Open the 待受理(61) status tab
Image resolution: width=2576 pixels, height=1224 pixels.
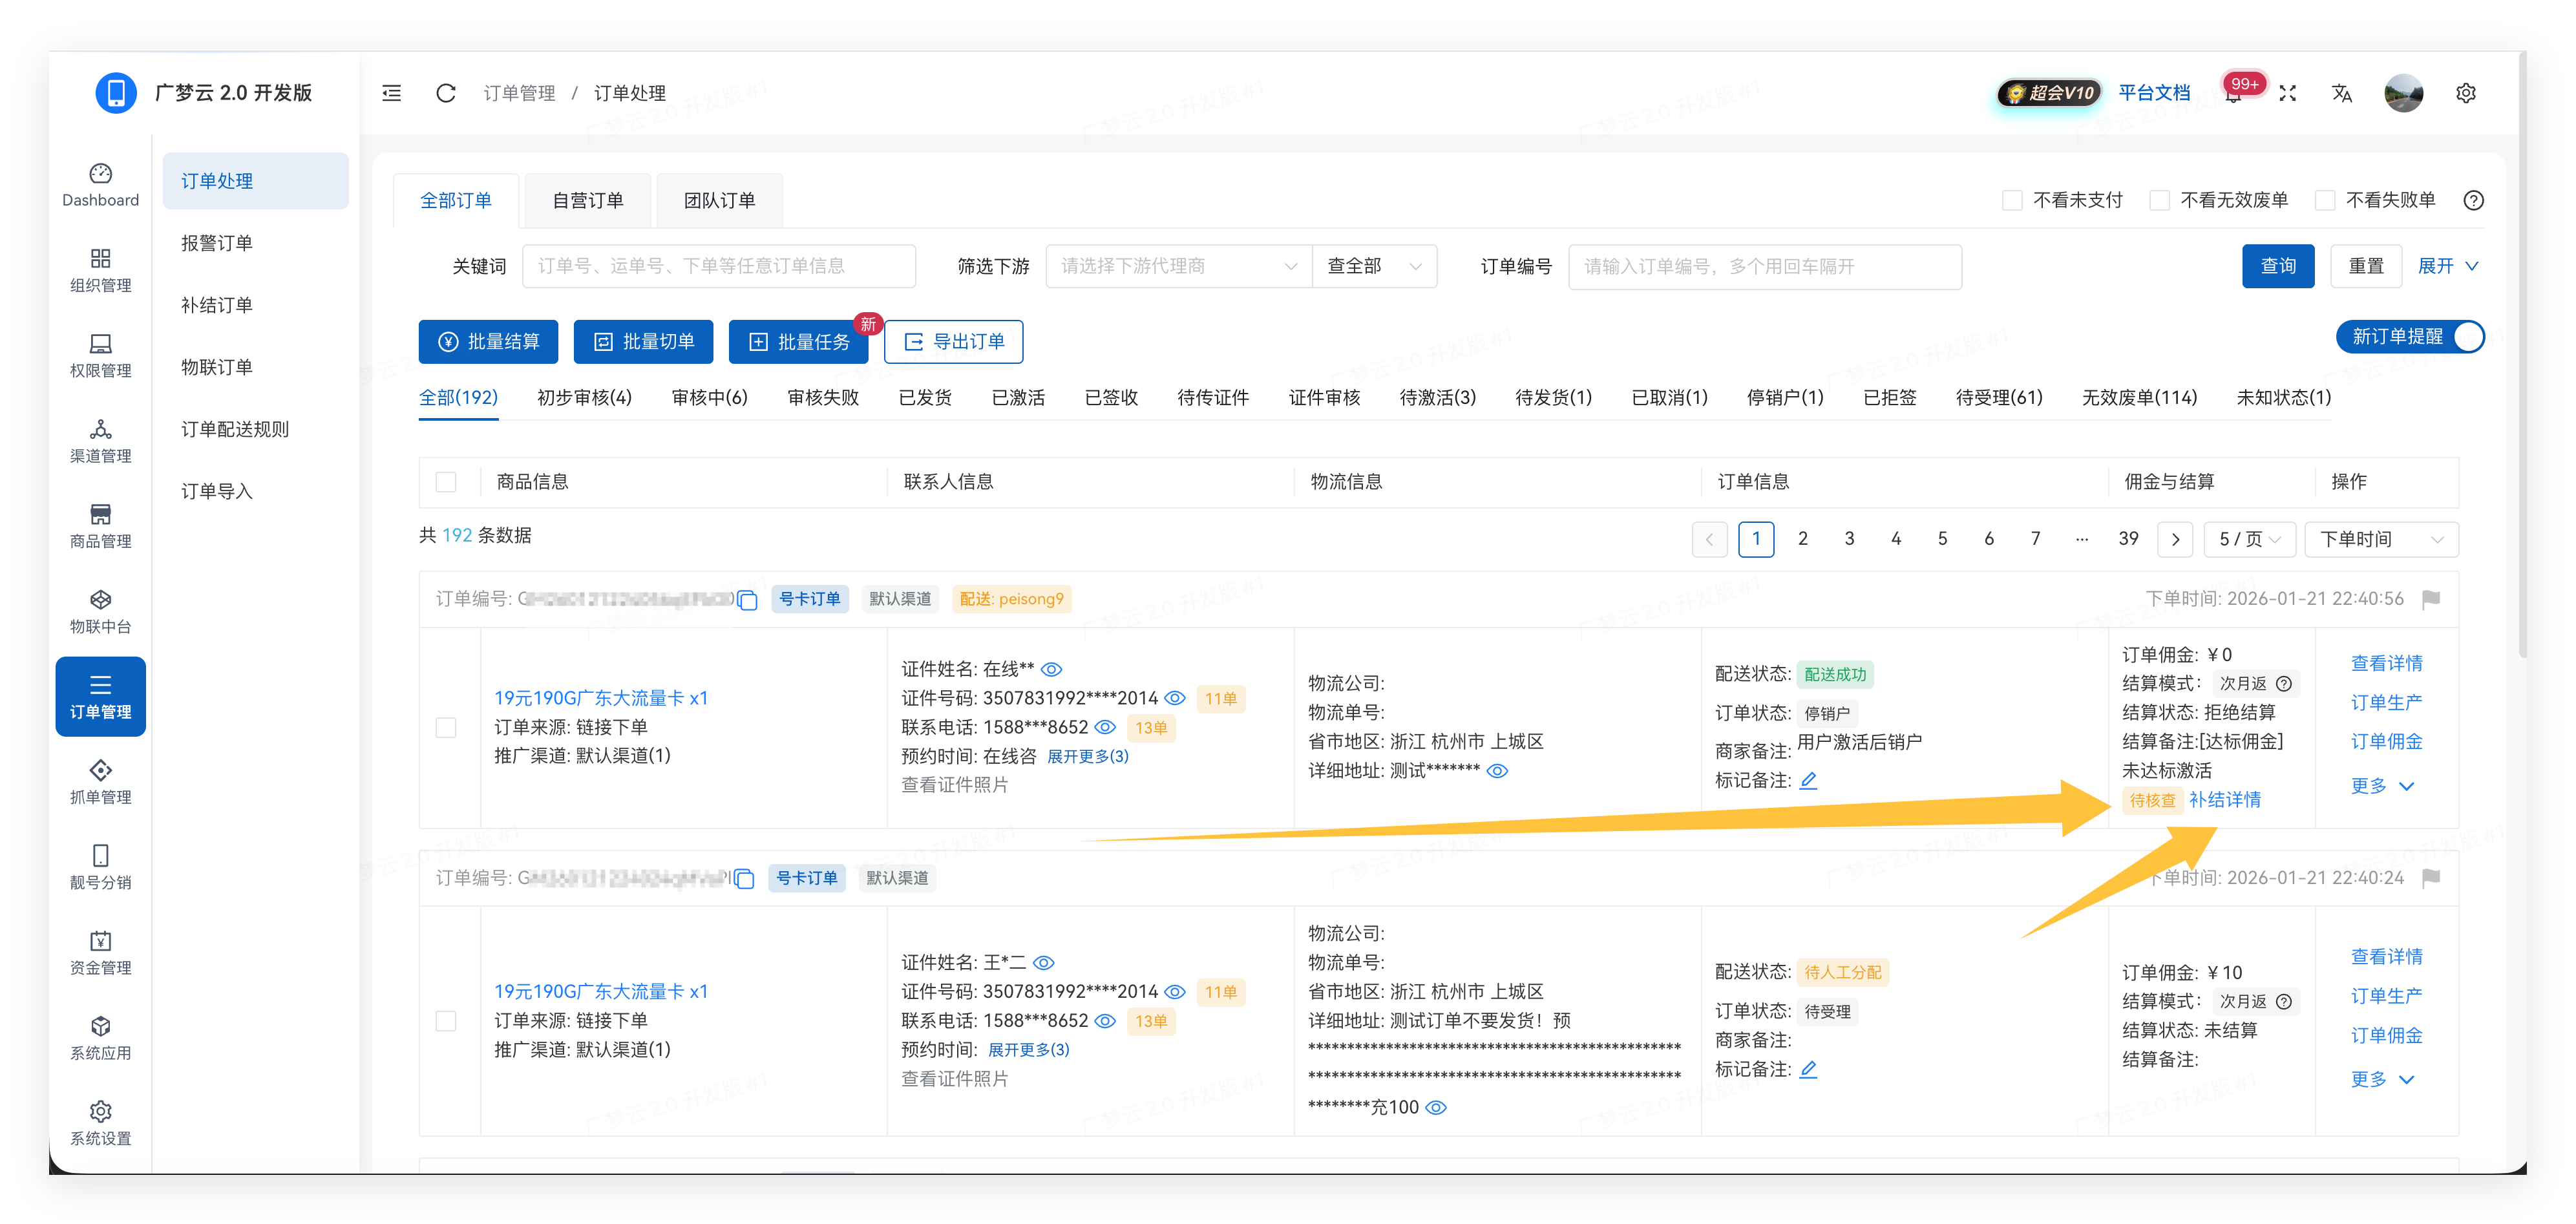coord(2000,397)
